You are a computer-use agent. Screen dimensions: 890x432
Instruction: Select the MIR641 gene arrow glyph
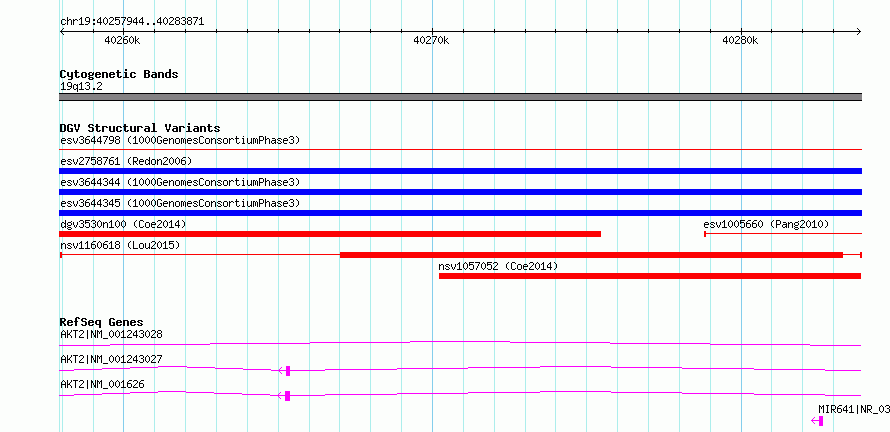(817, 421)
